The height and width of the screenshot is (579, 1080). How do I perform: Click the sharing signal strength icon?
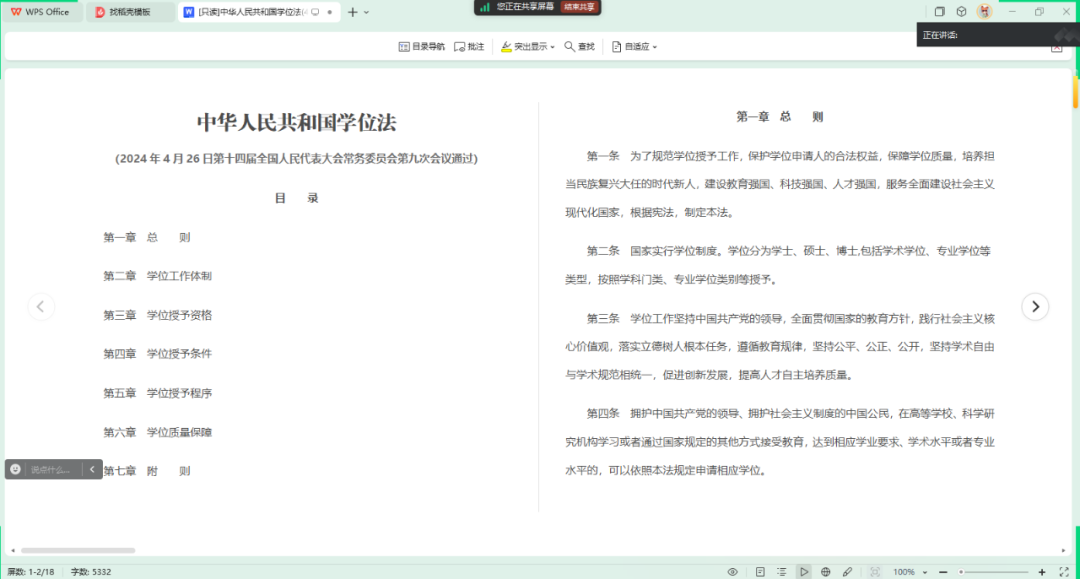point(485,7)
